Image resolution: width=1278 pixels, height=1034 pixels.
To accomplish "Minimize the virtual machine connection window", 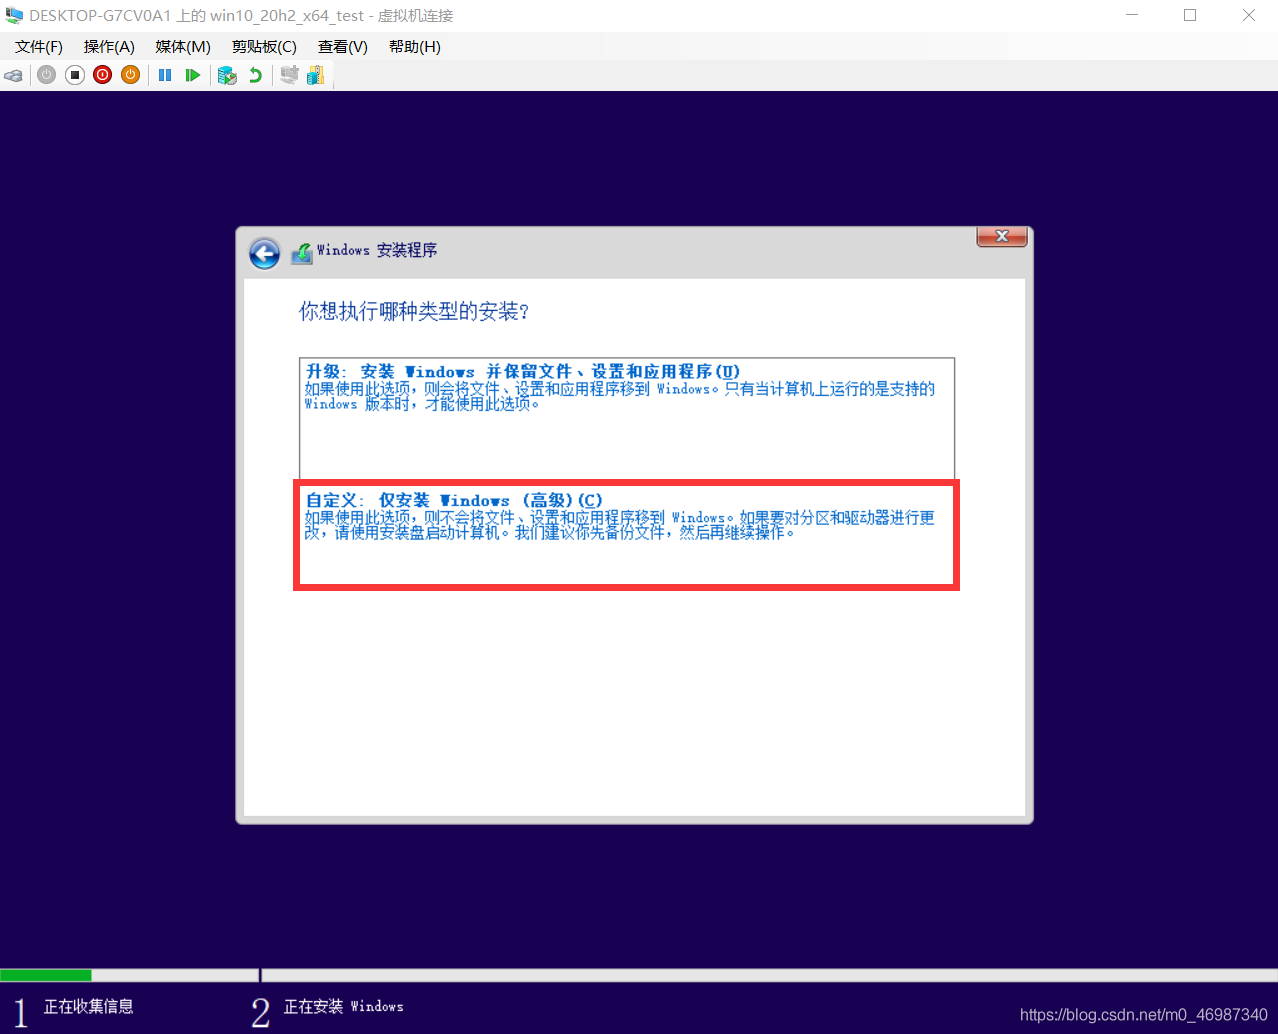I will [1132, 15].
